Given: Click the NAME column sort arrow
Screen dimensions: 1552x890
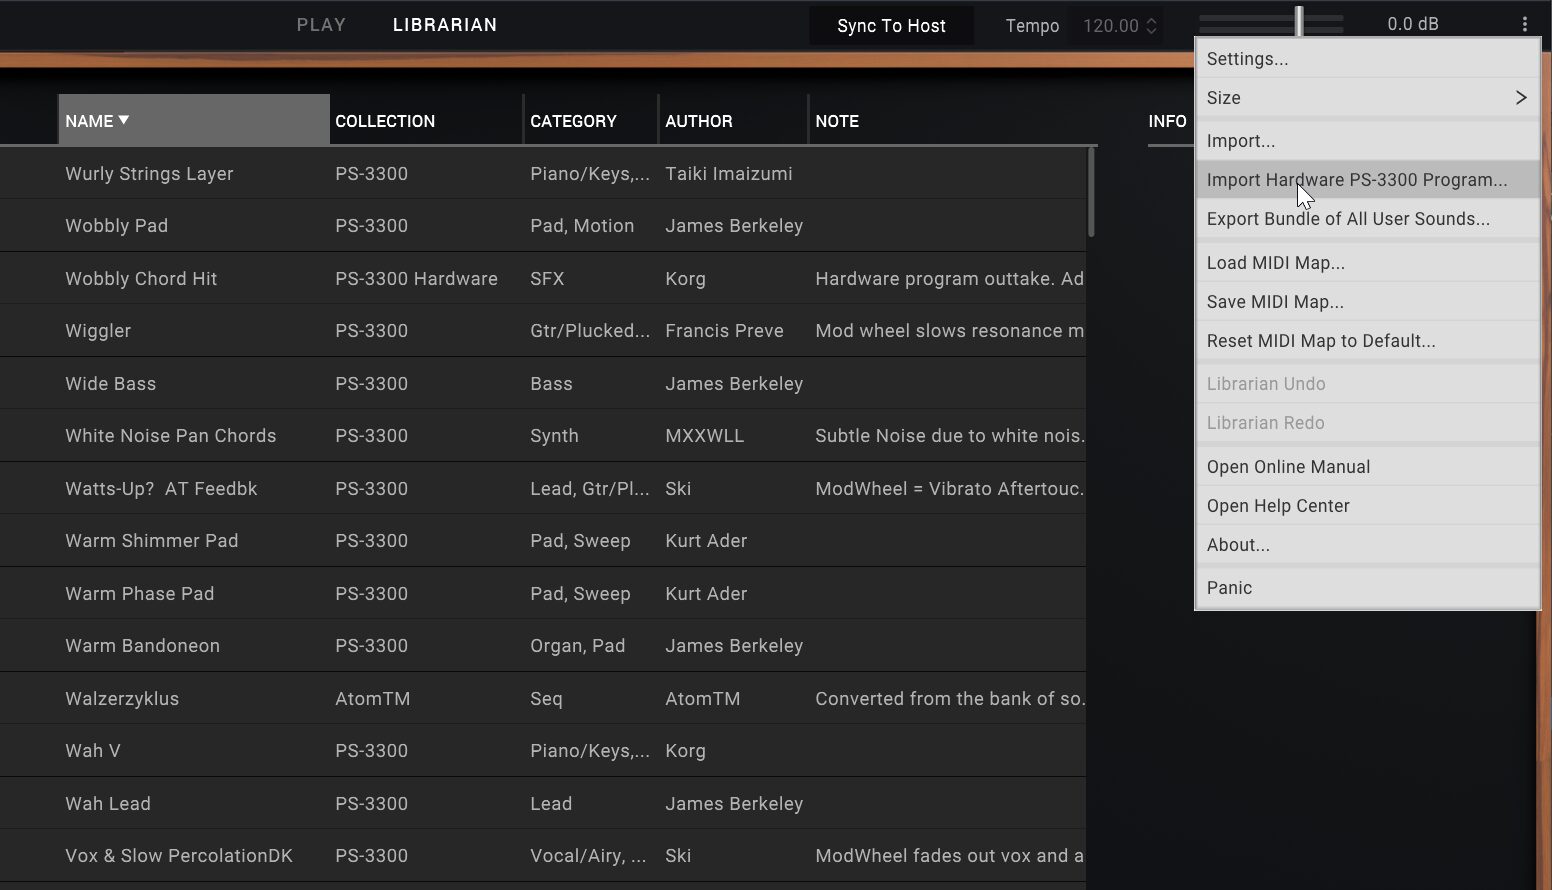Looking at the screenshot, I should pos(124,120).
